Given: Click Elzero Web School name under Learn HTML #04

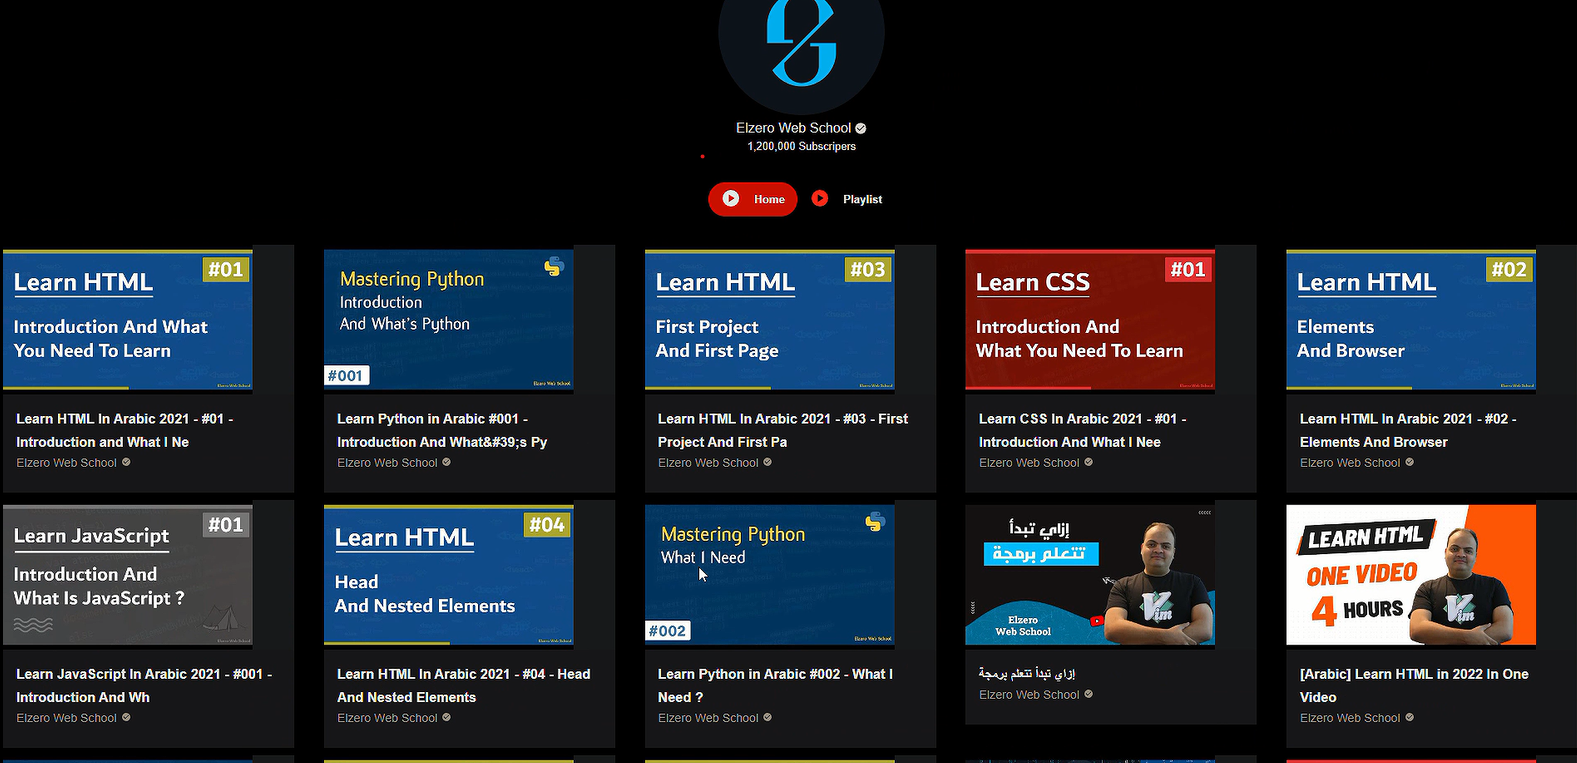Looking at the screenshot, I should (387, 718).
